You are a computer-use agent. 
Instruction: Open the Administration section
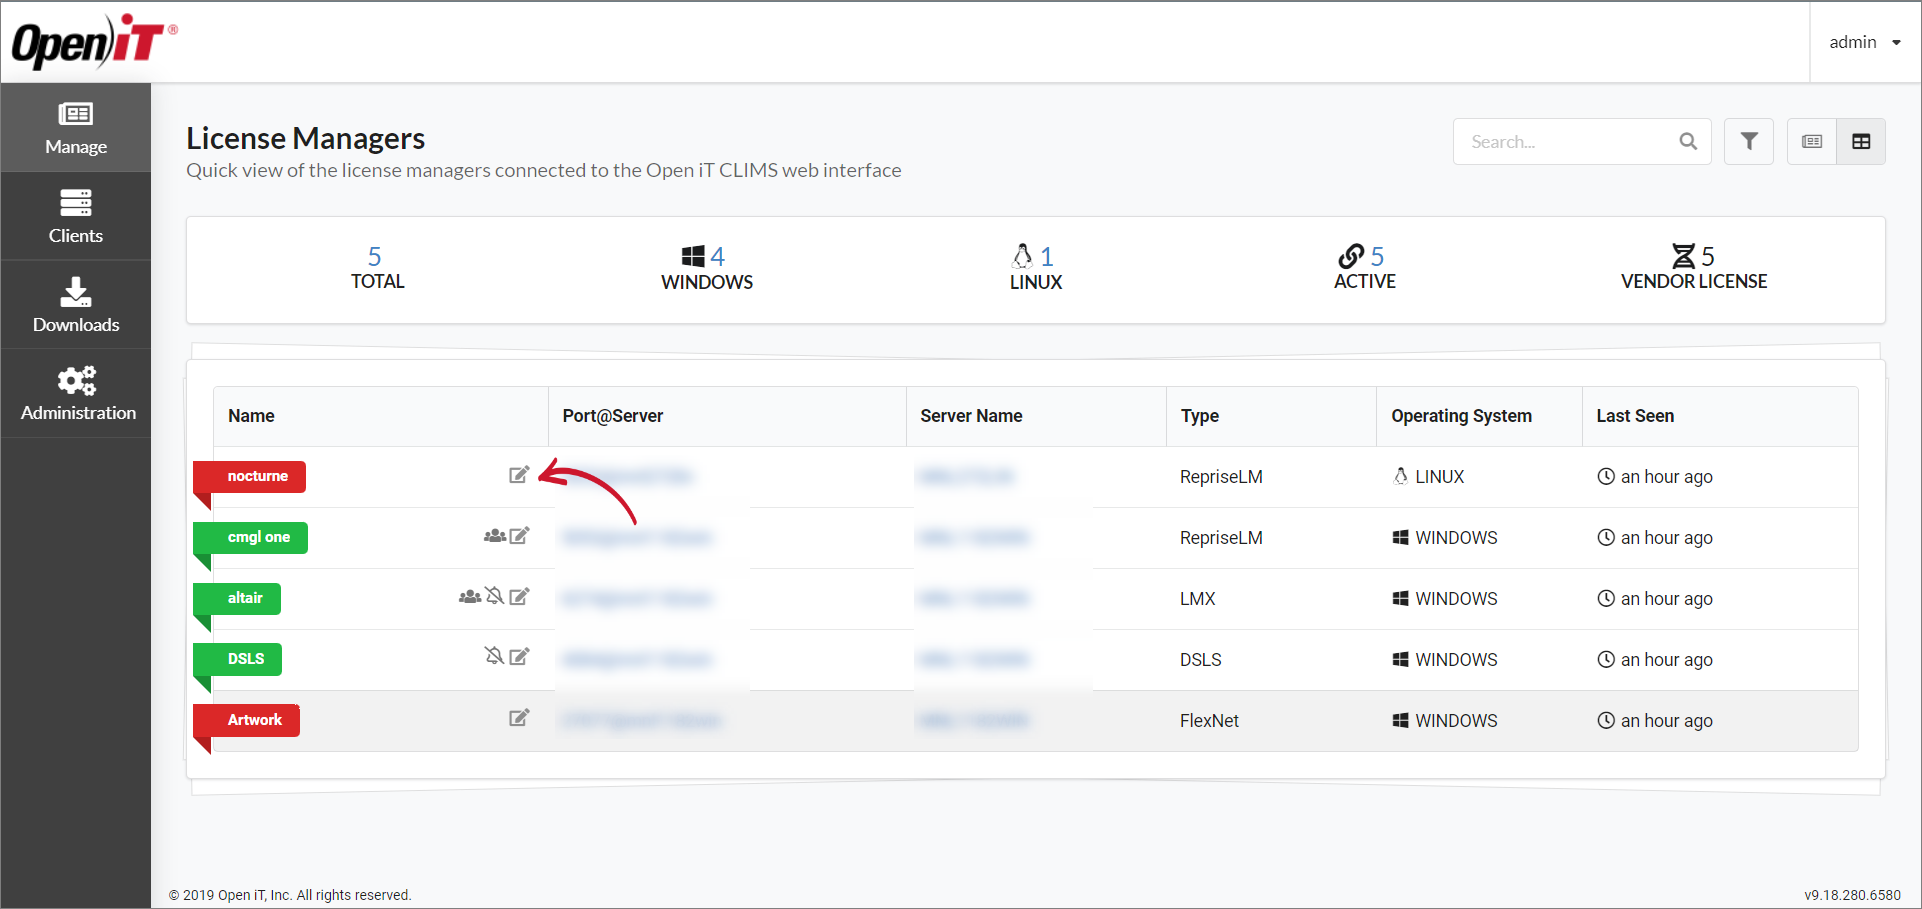[76, 392]
